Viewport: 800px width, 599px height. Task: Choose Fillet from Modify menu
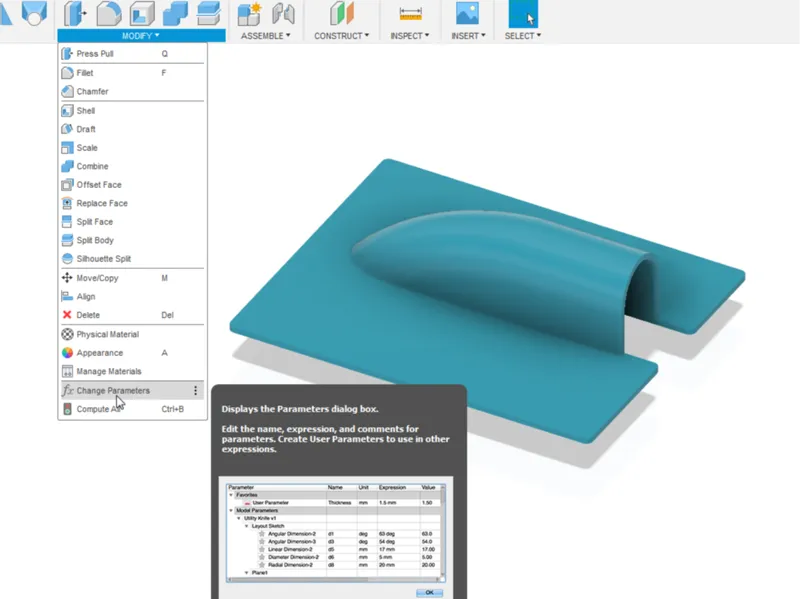pyautogui.click(x=132, y=73)
